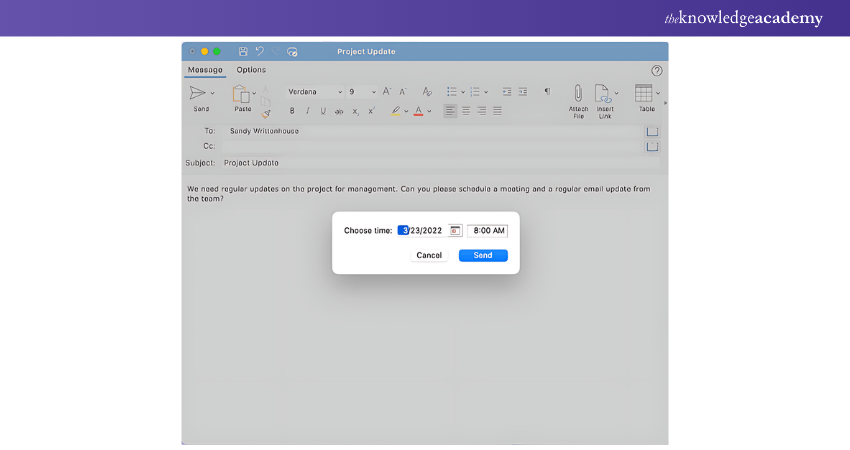Click the save icon in title bar
The image size is (850, 450).
pyautogui.click(x=243, y=51)
